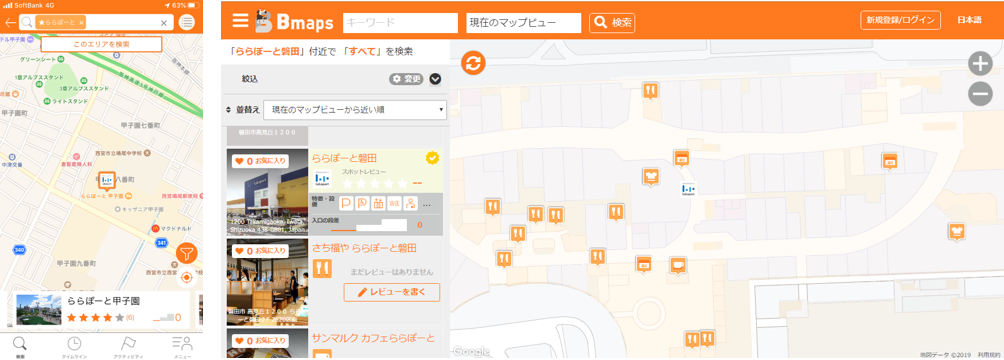Viewport: 1004px width, 360px height.
Task: Click the 並替え sort arrows icon
Action: 229,110
